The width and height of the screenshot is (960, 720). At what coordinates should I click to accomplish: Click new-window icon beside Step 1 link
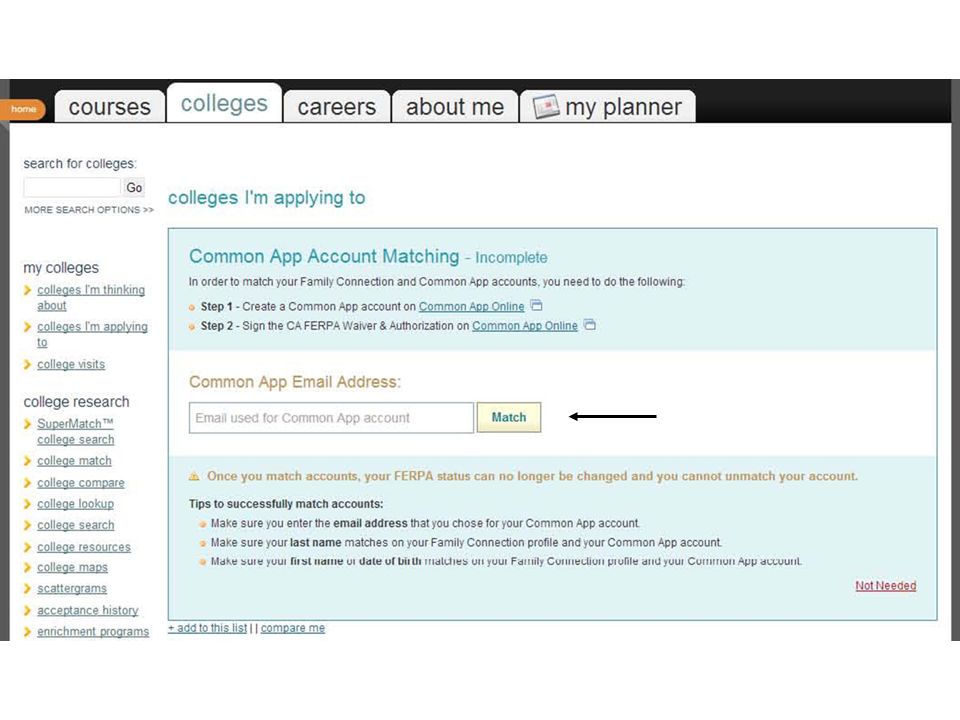coord(536,305)
